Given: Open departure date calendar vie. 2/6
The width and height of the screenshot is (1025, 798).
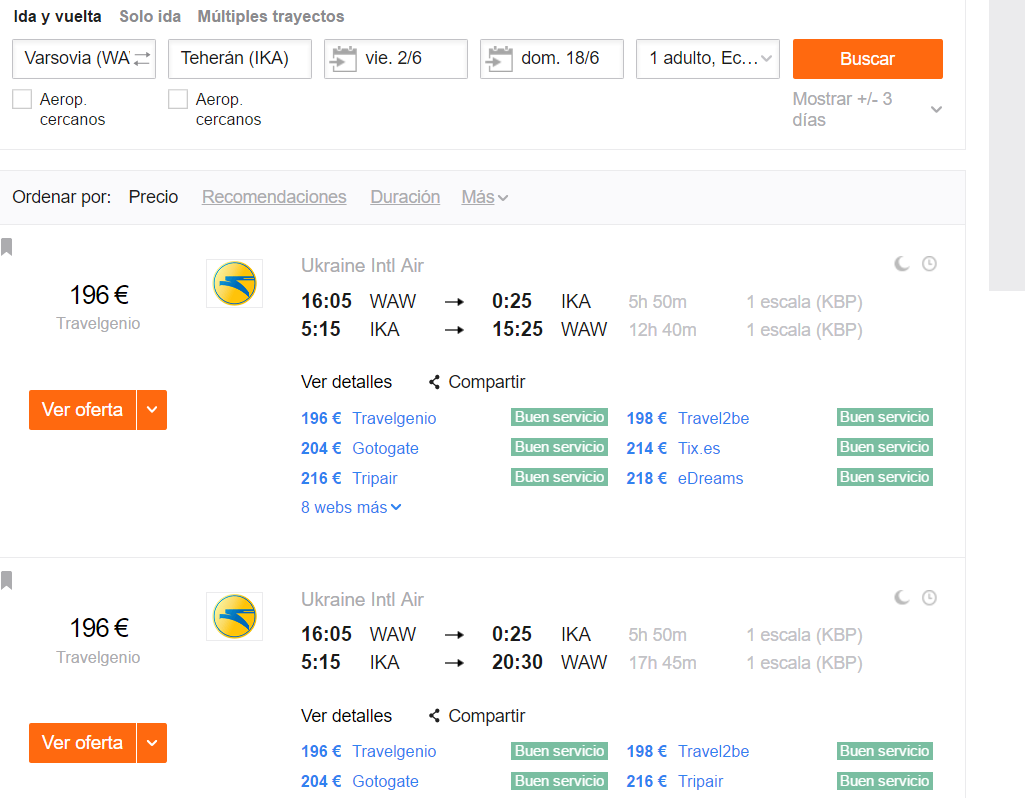Looking at the screenshot, I should coord(395,59).
